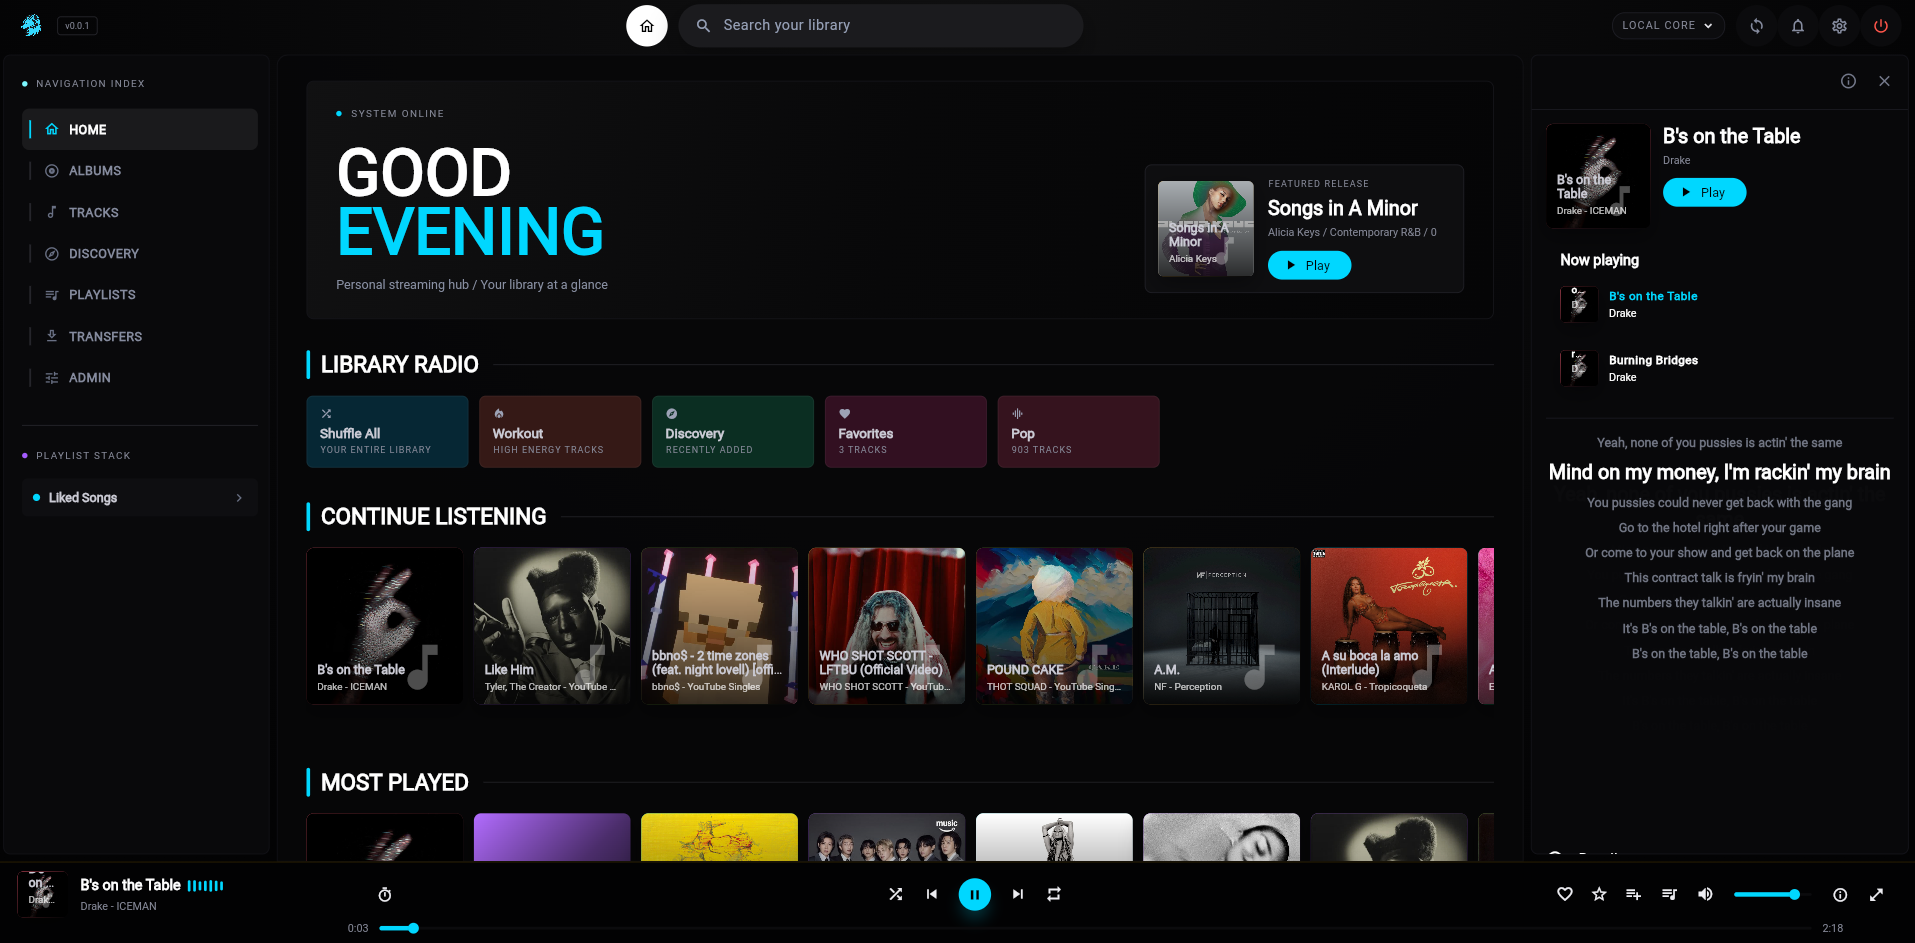Open the WHO SHOT SCOTT LFTBU card

[x=887, y=626]
